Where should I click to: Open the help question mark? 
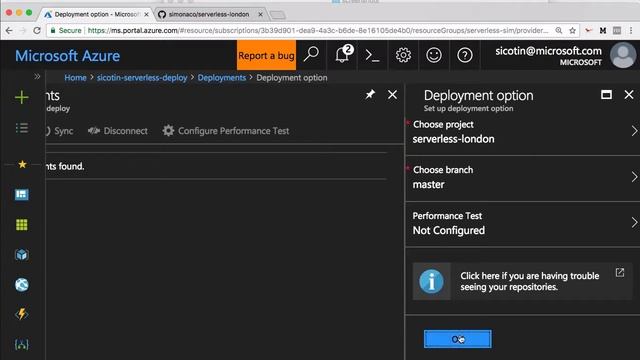click(464, 55)
